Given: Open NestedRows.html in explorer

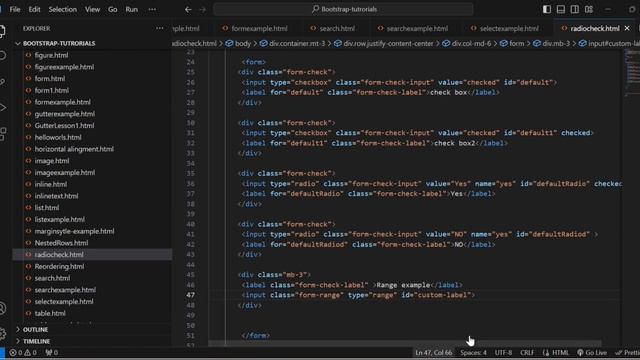Looking at the screenshot, I should [92, 243].
